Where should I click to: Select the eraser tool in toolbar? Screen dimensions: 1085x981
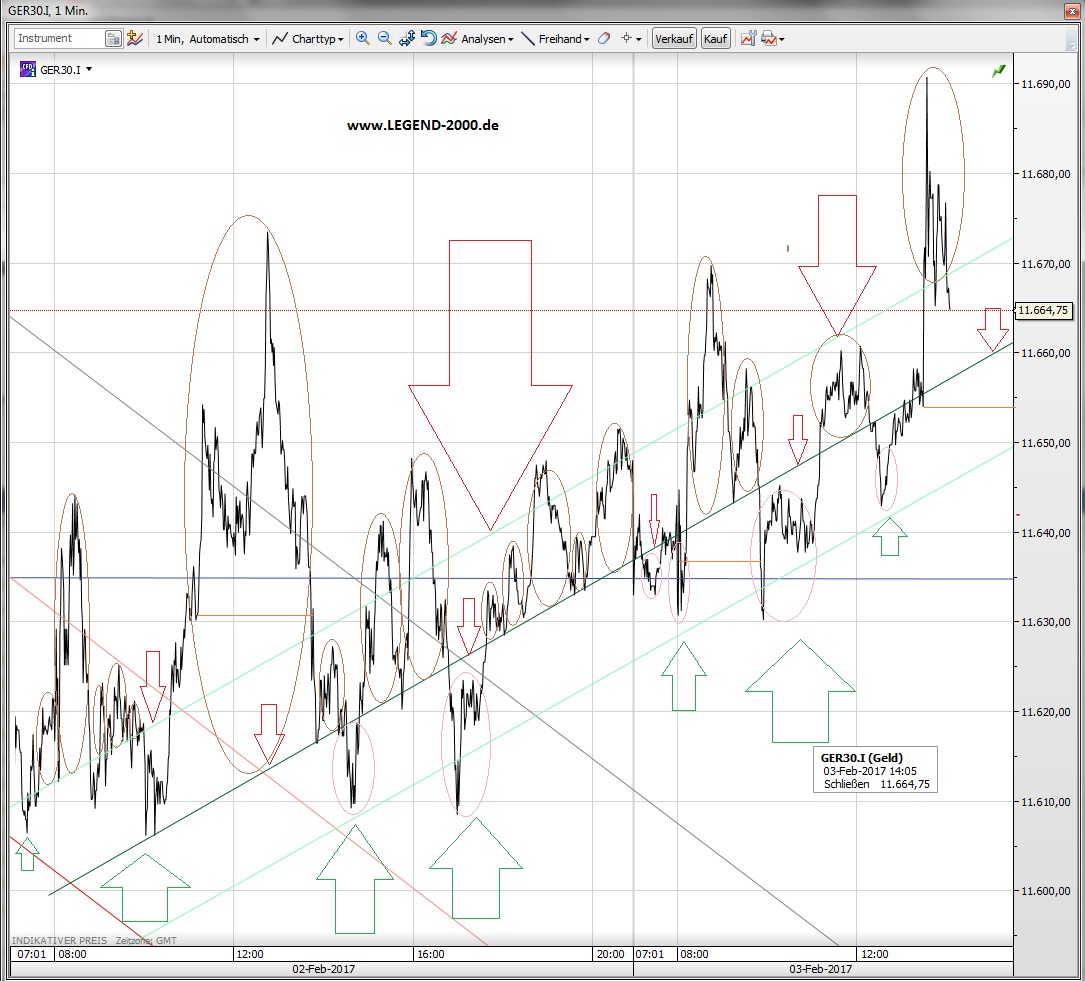pyautogui.click(x=603, y=39)
